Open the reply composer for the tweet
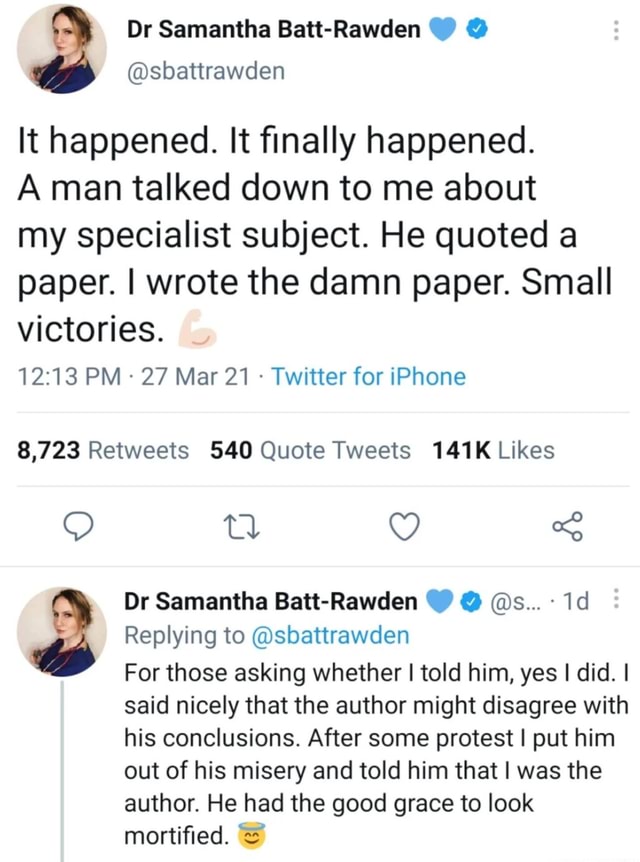Image resolution: width=640 pixels, height=862 pixels. (79, 527)
